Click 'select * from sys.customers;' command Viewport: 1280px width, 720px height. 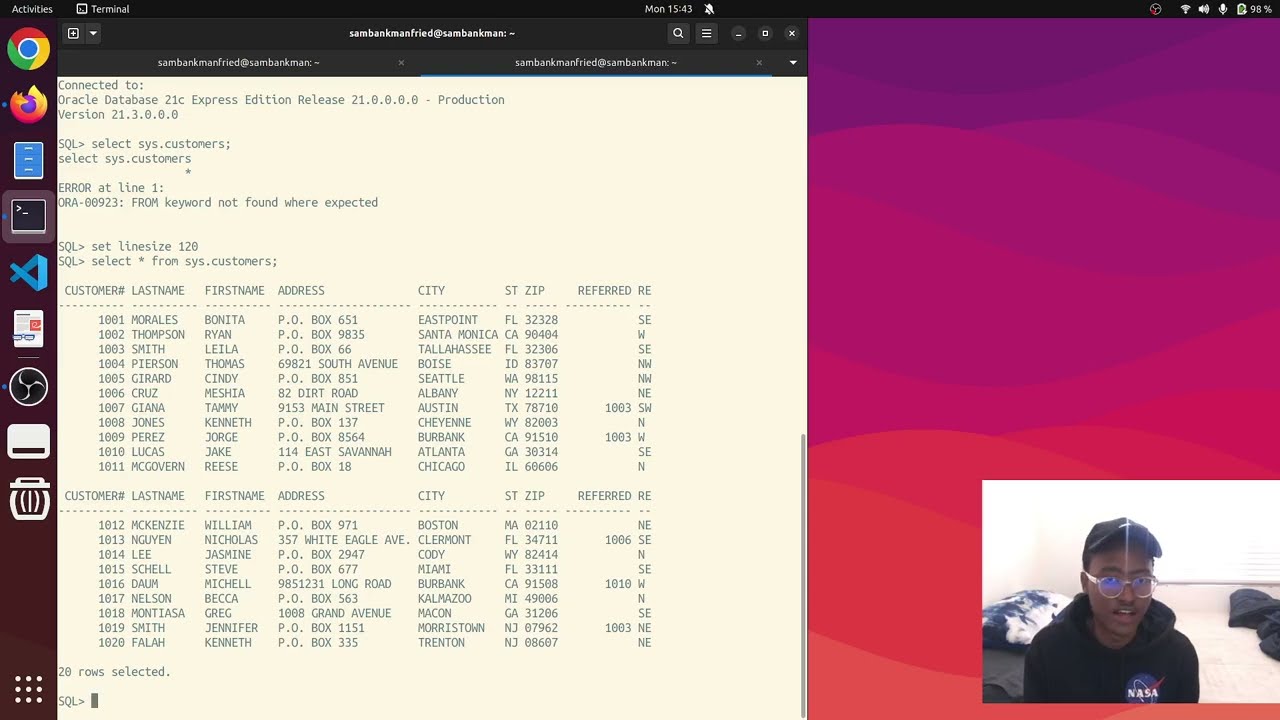click(184, 261)
